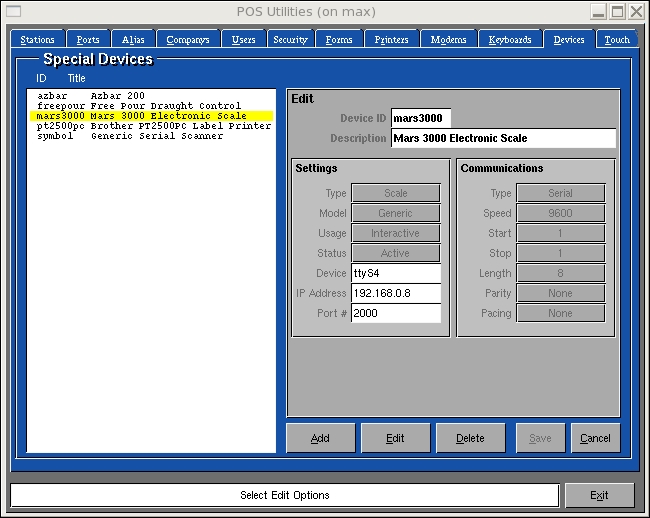
Task: Click the IP Address field
Action: point(395,293)
